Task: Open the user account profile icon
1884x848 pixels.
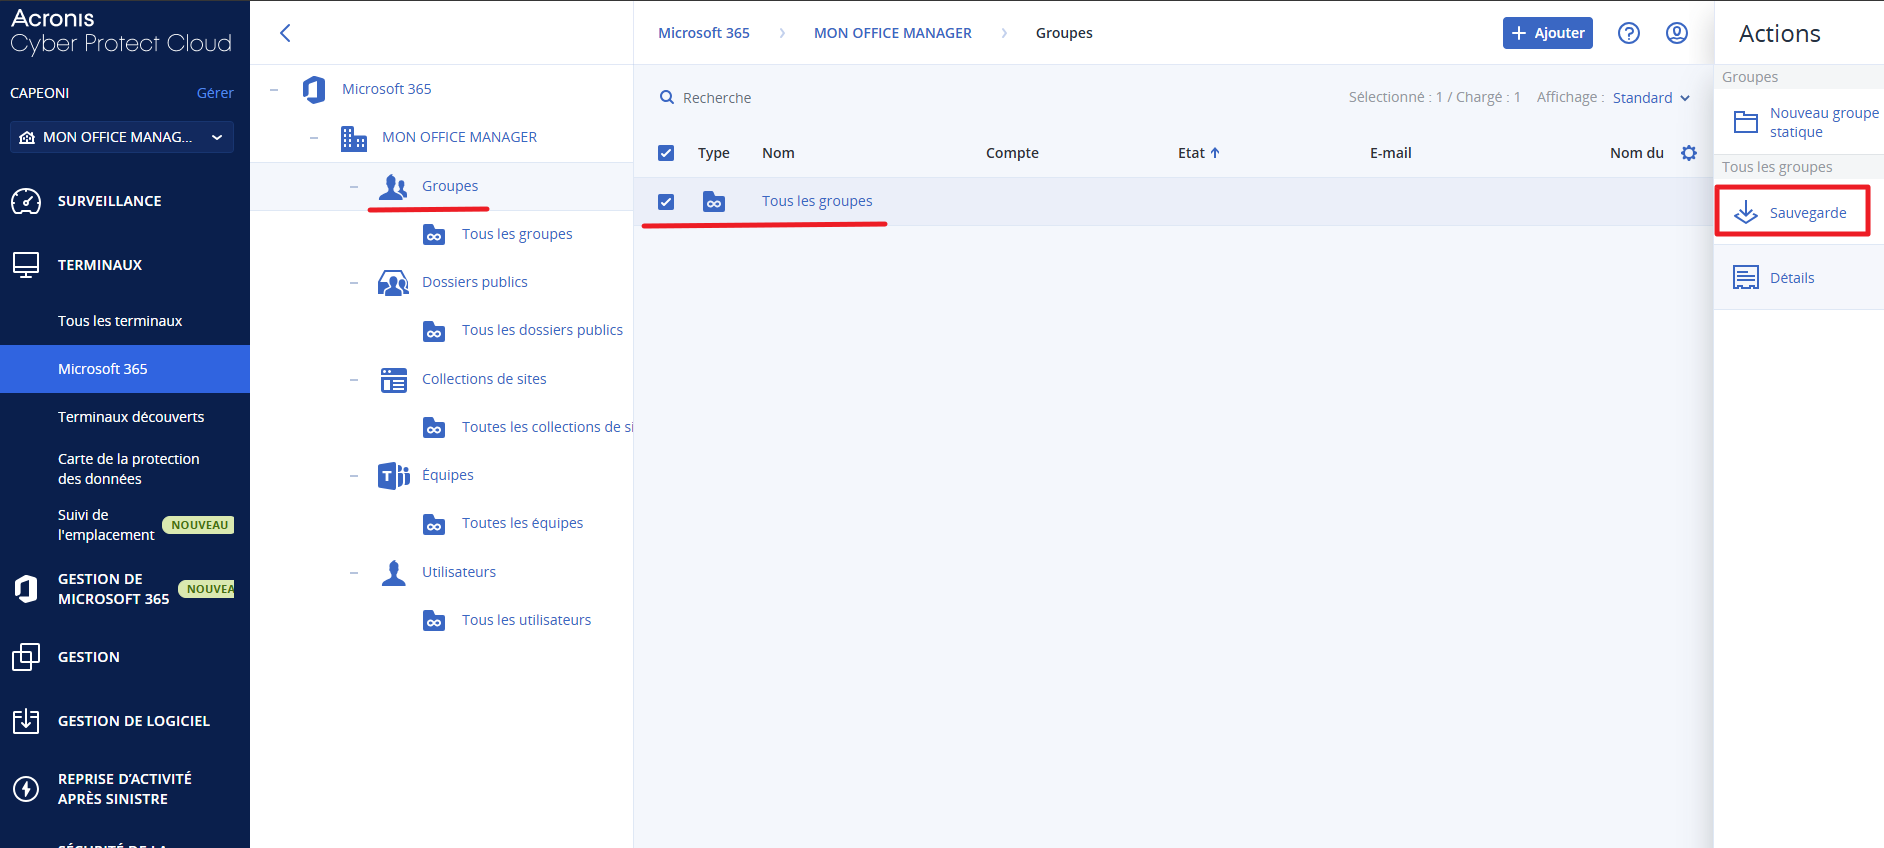Action: pos(1677,33)
